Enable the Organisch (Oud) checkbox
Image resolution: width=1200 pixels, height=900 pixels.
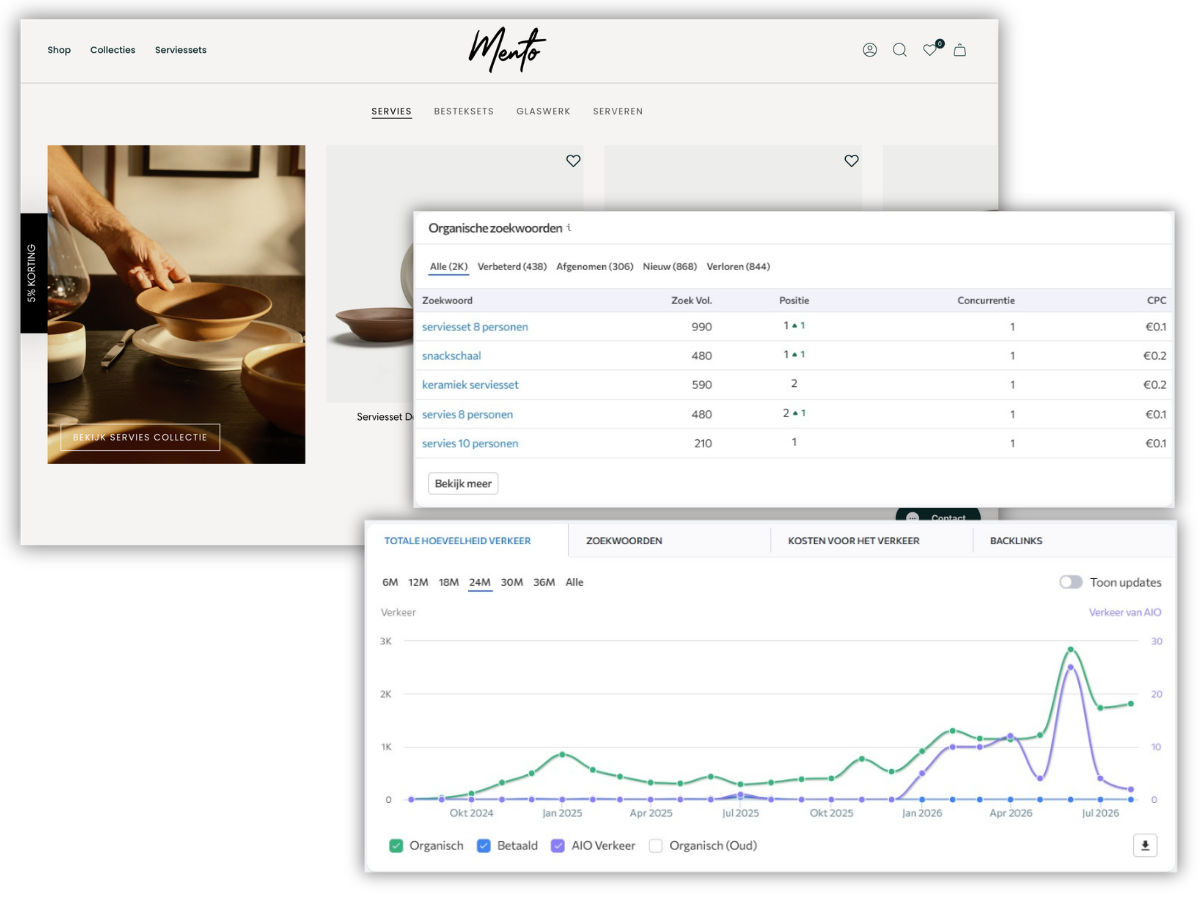[656, 846]
